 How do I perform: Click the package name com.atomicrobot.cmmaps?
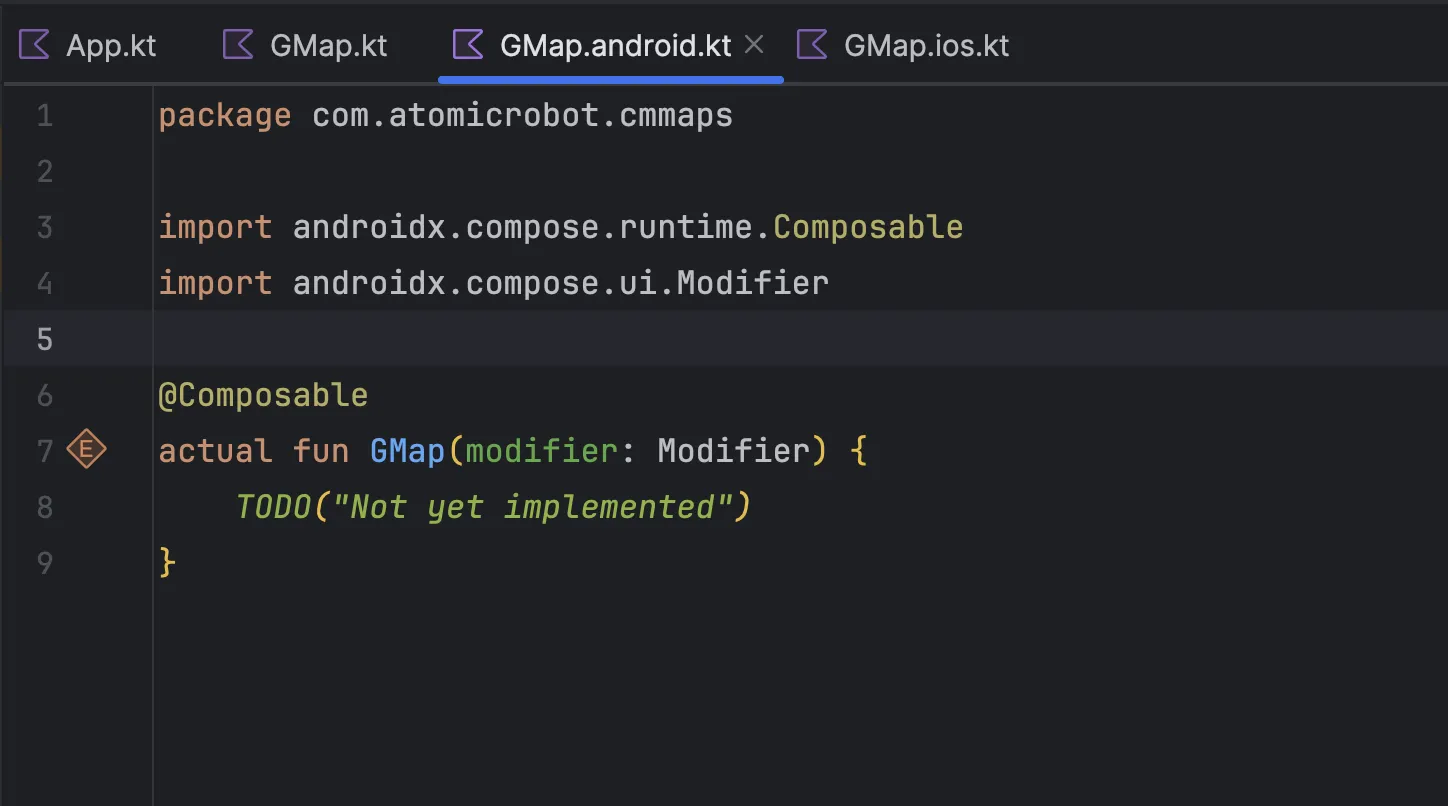(x=520, y=114)
